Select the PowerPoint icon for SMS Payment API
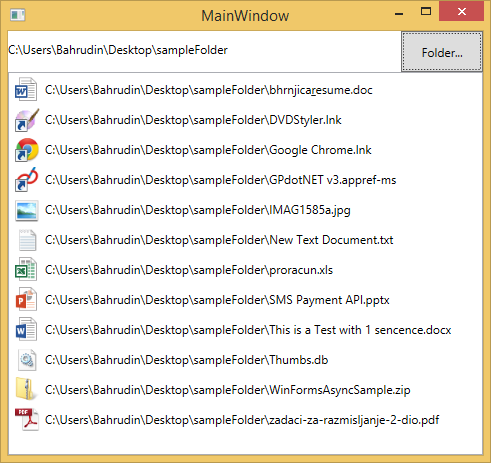Screen dimensions: 491x463 tap(26, 299)
